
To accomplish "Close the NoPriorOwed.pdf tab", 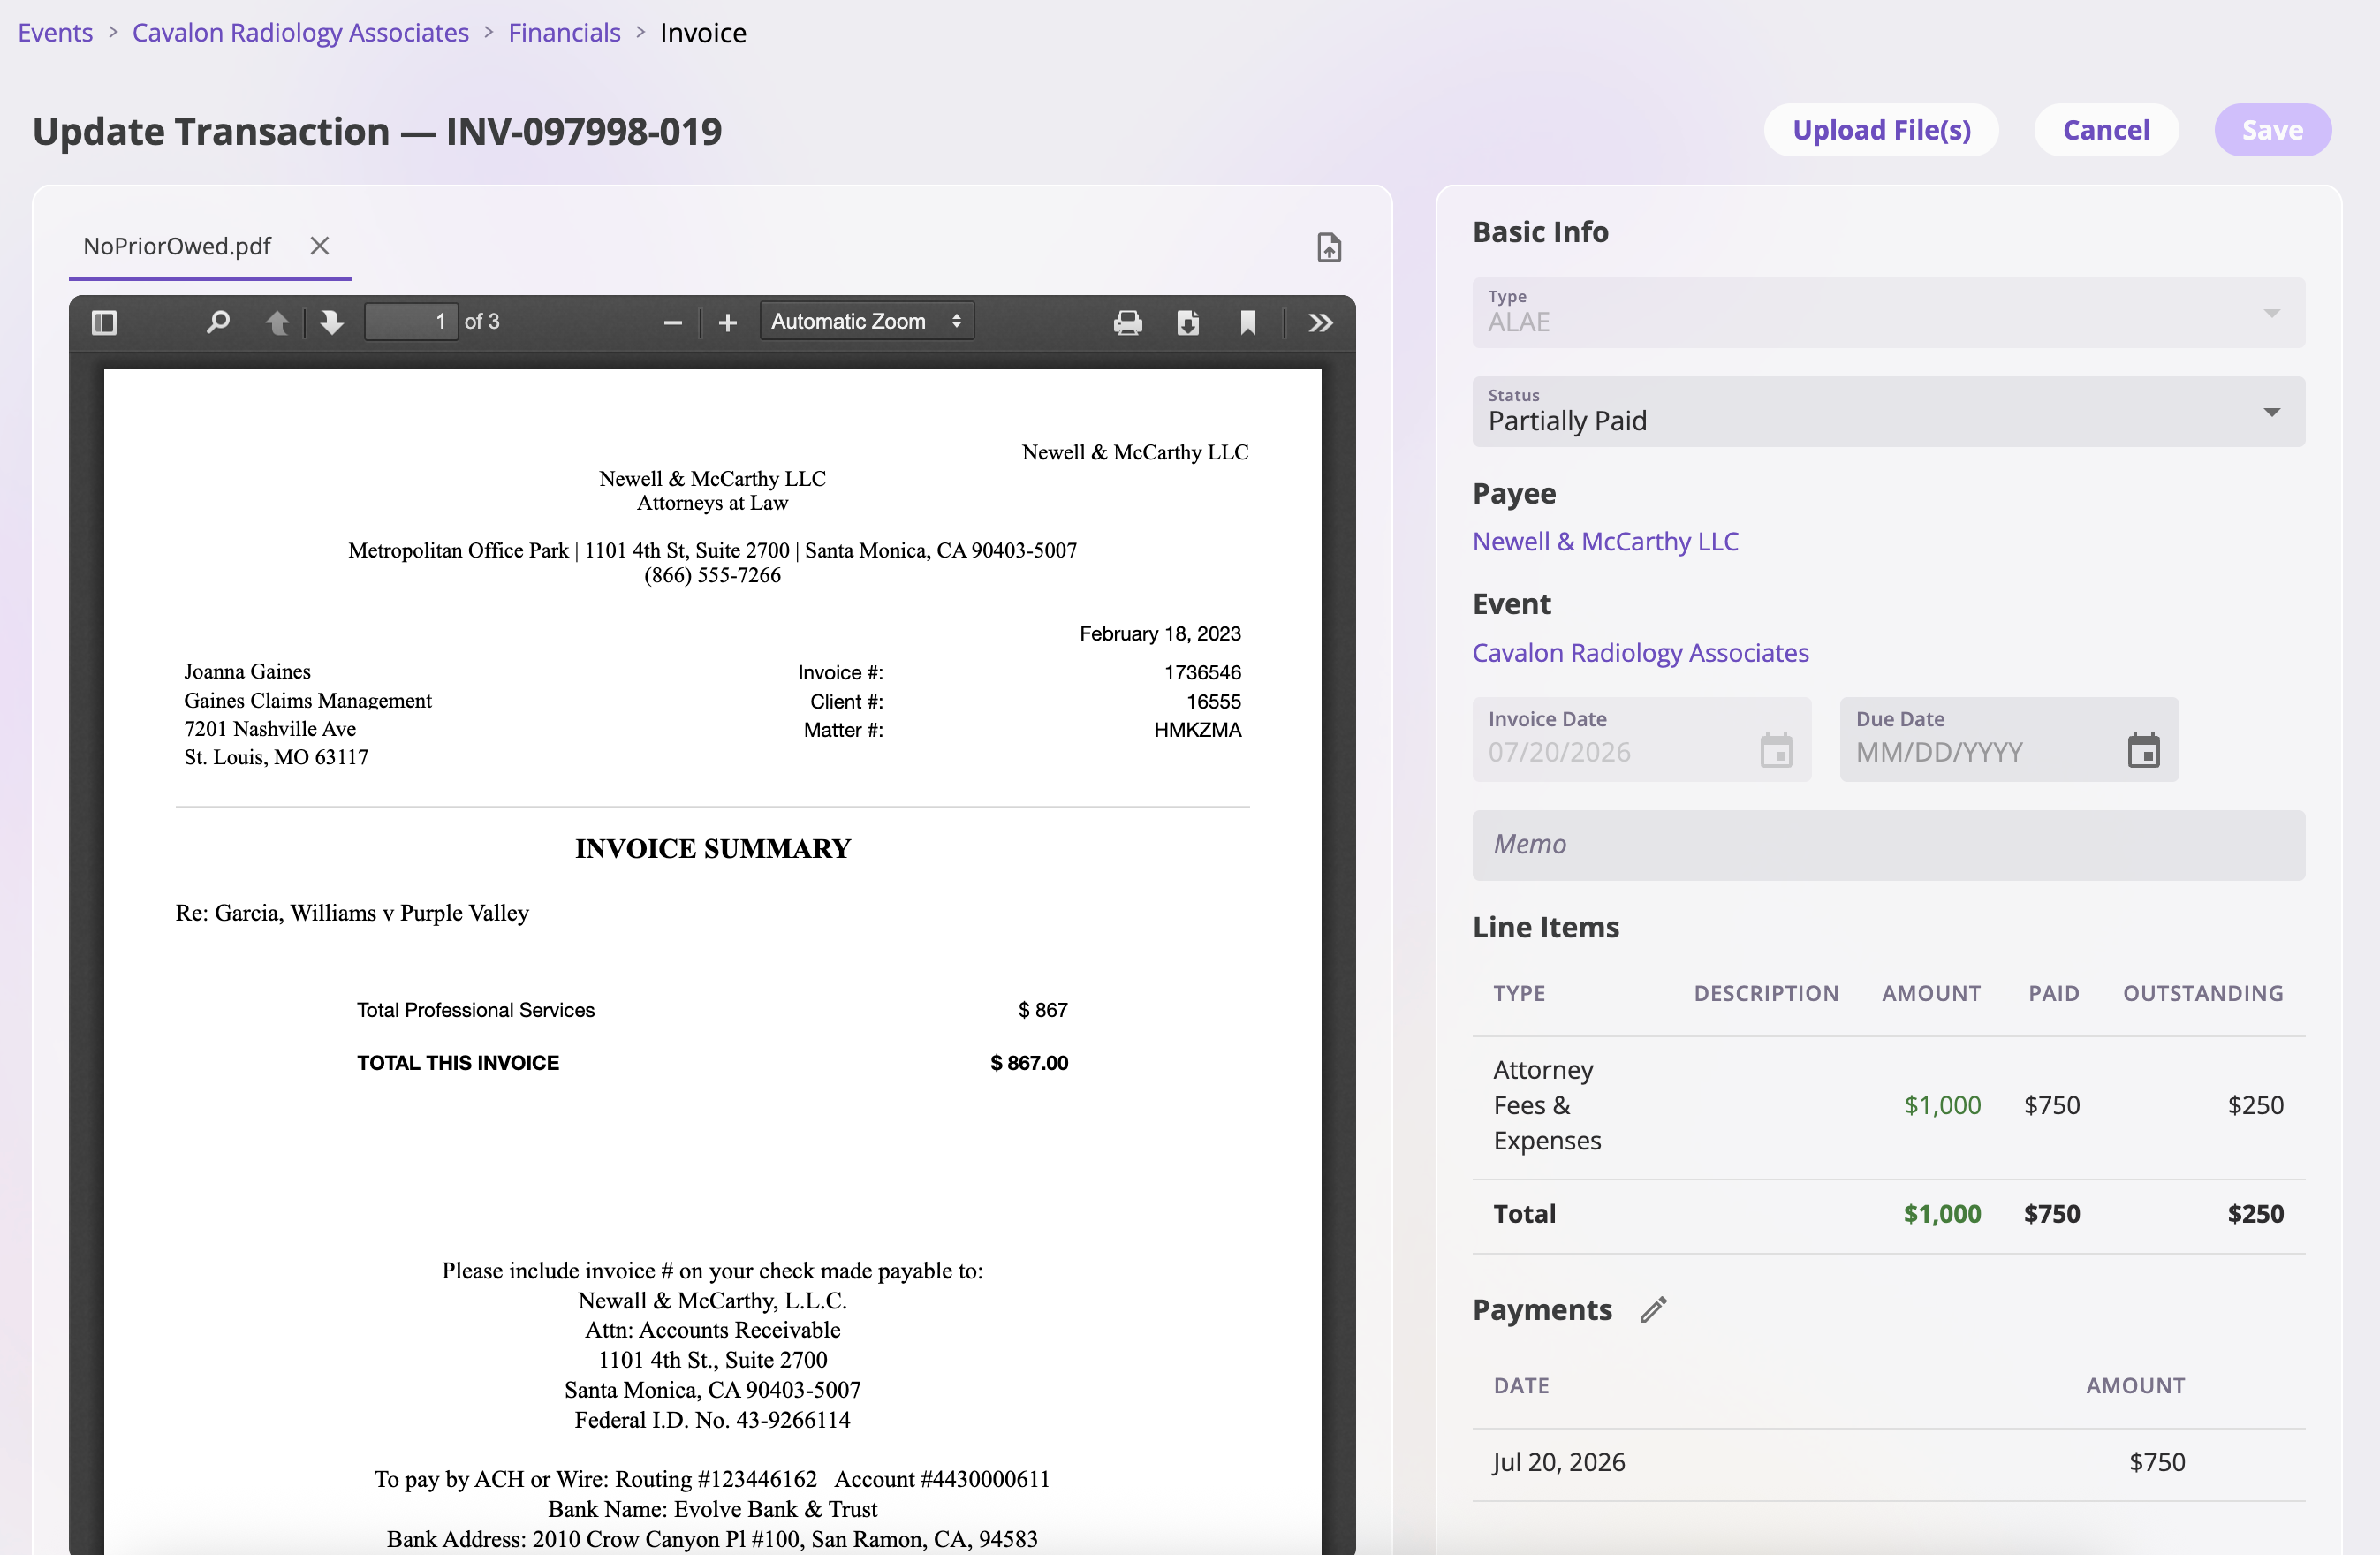I will pos(320,245).
